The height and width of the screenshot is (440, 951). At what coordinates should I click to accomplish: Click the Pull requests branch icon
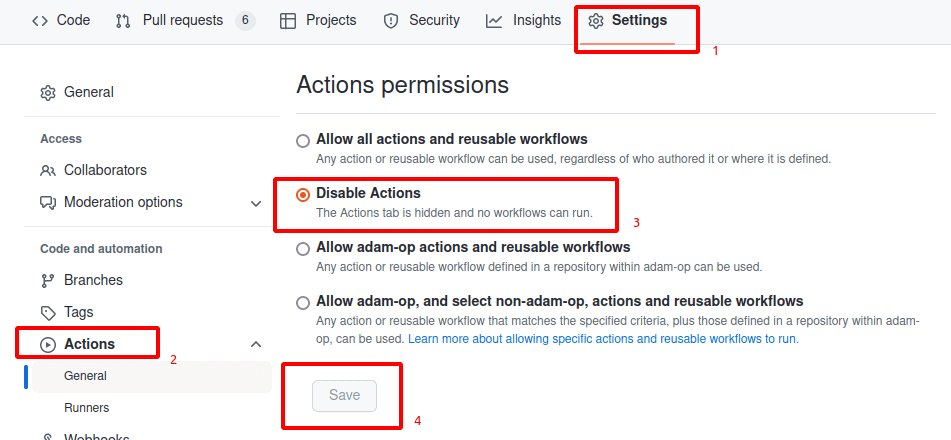pos(123,21)
